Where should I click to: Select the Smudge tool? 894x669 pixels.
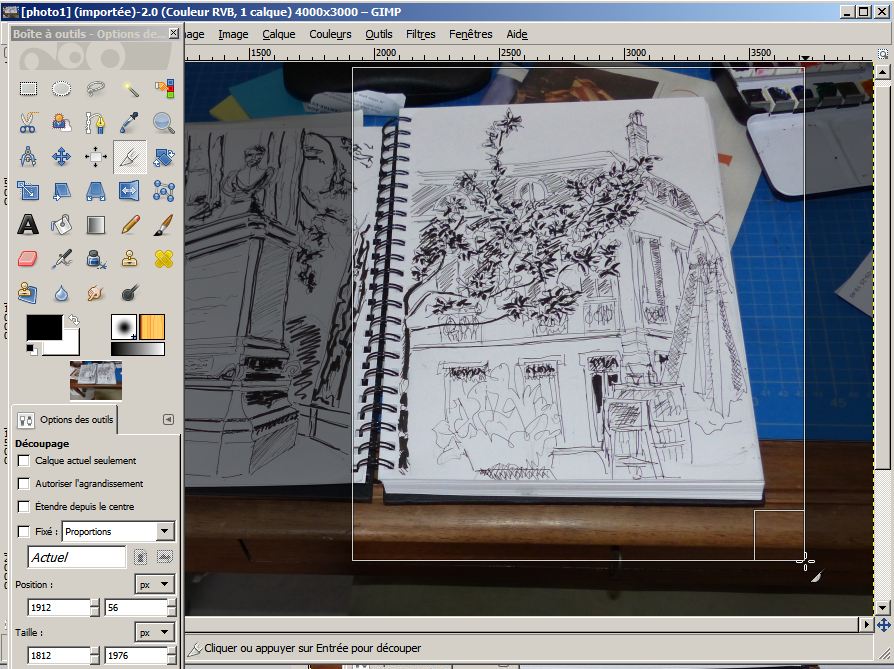point(96,293)
